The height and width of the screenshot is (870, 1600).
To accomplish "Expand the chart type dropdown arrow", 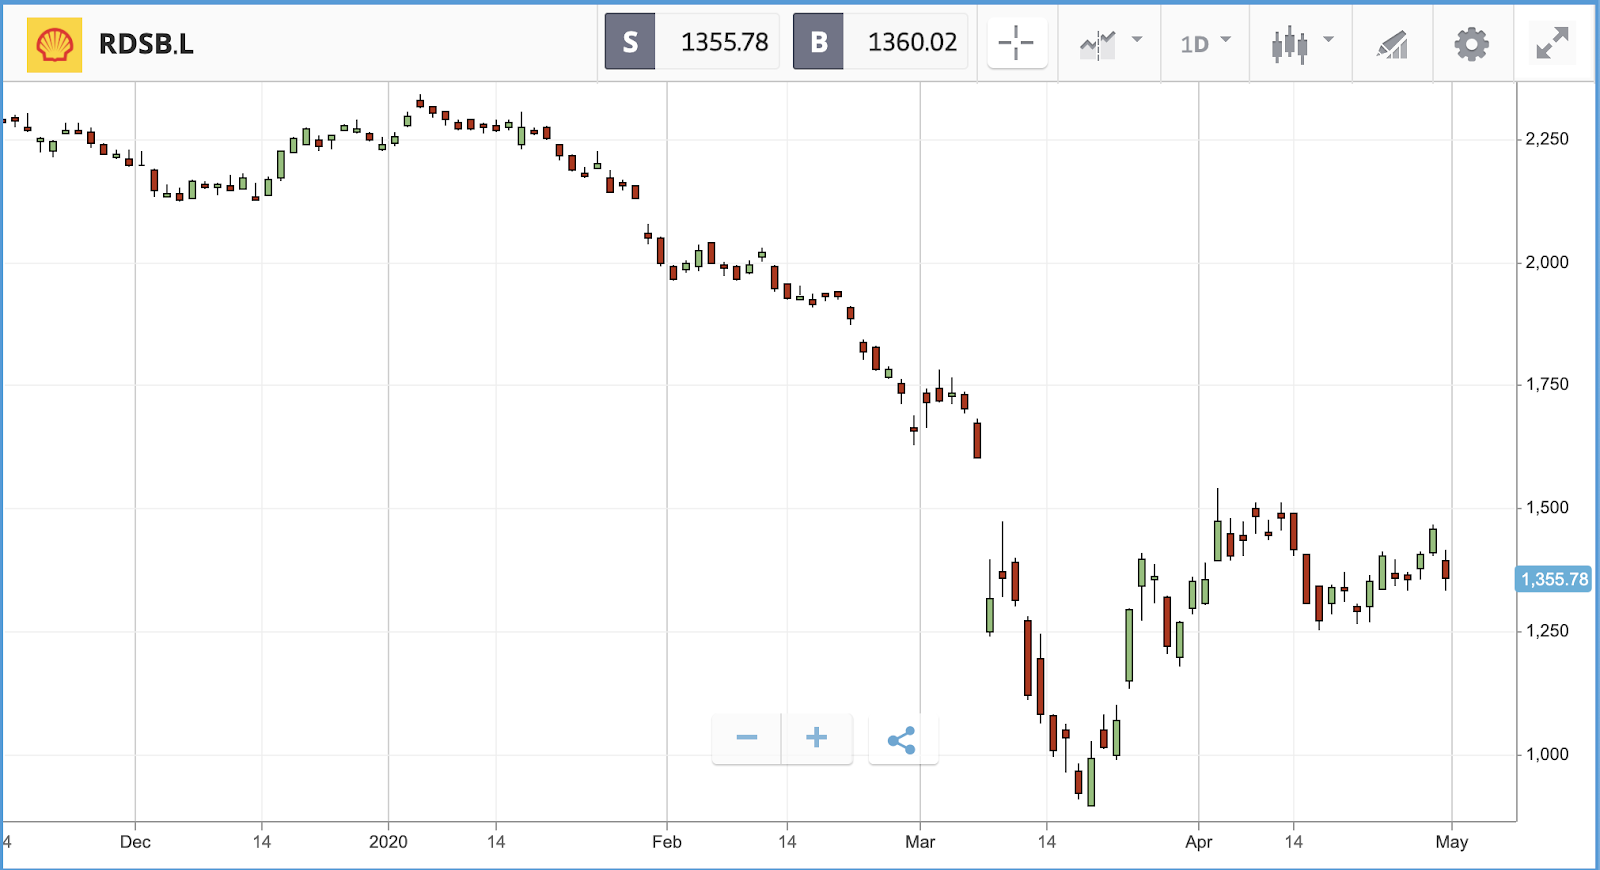I will tap(1329, 40).
